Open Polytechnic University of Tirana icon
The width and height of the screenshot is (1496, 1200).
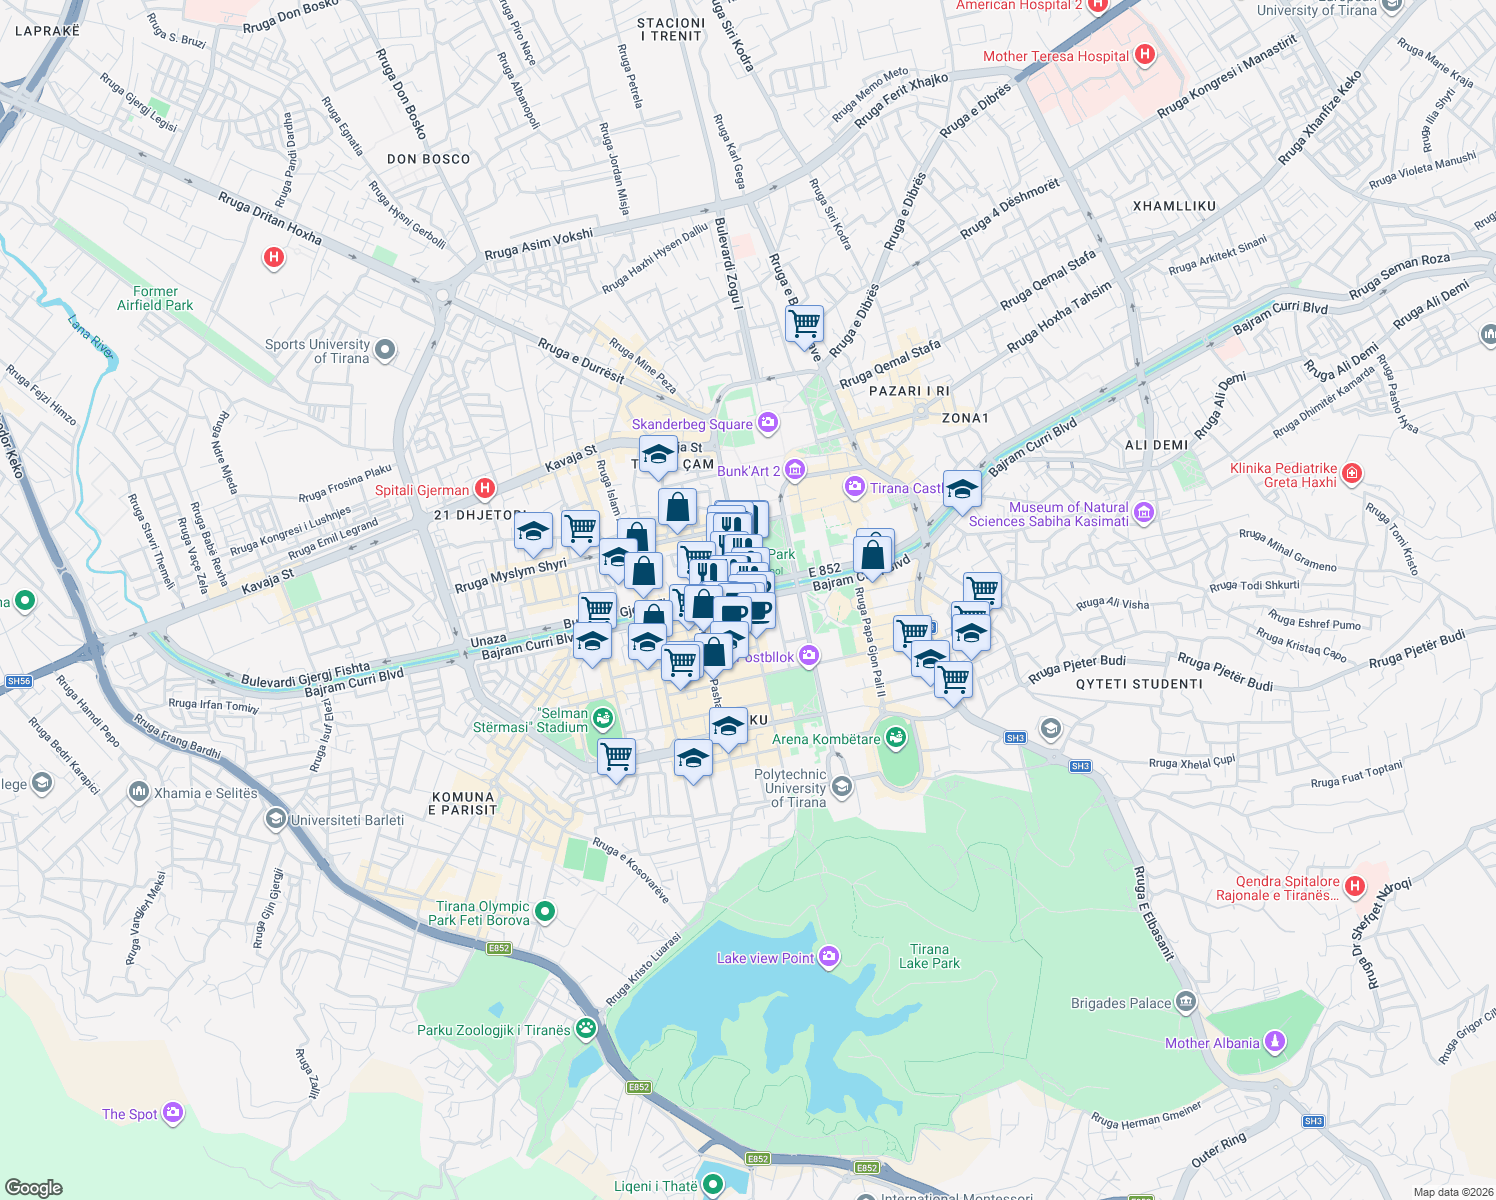(842, 787)
